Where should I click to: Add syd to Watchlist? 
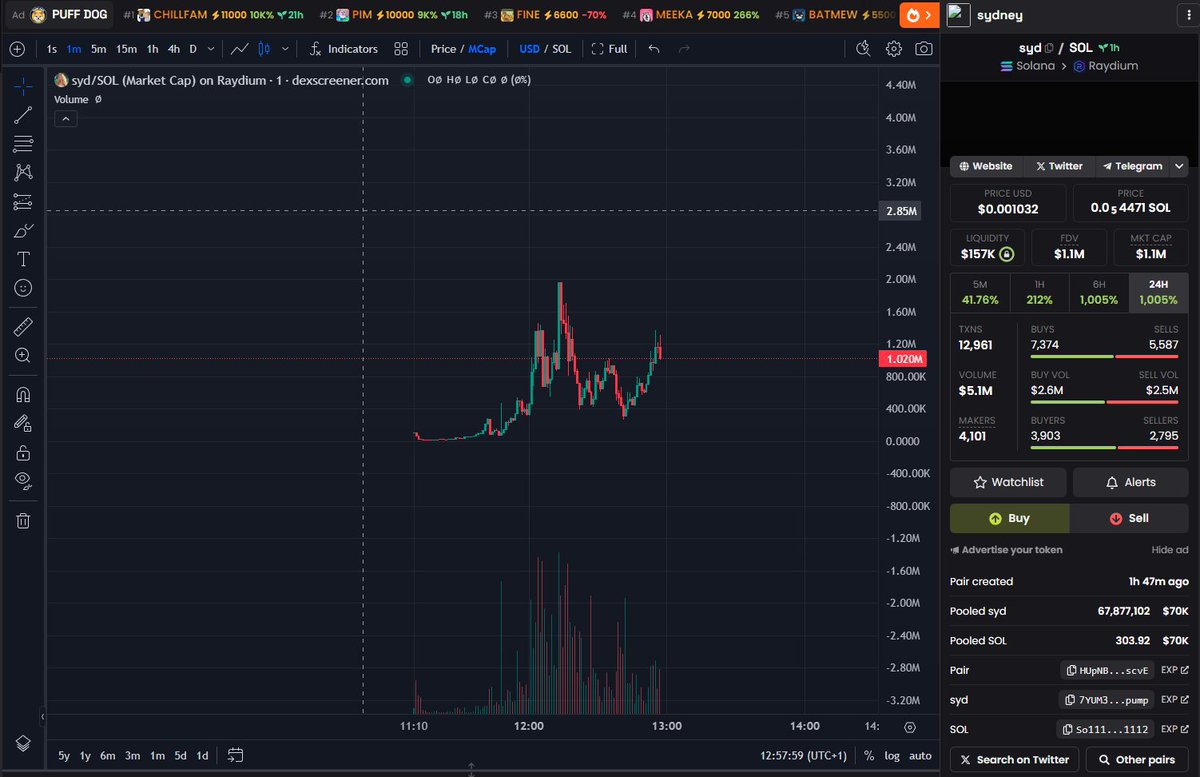tap(1008, 482)
